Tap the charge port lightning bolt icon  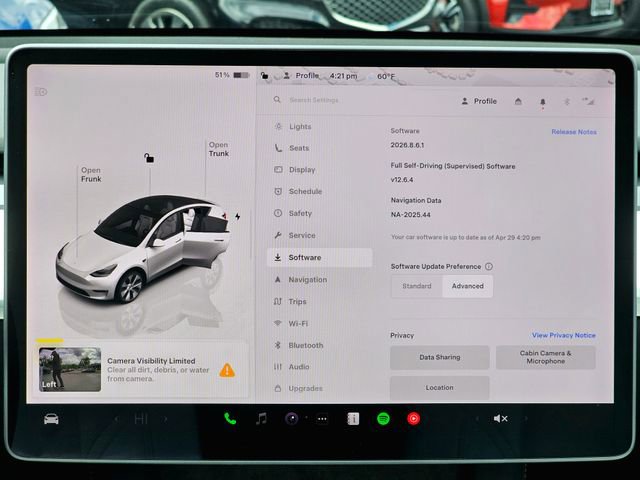click(238, 216)
